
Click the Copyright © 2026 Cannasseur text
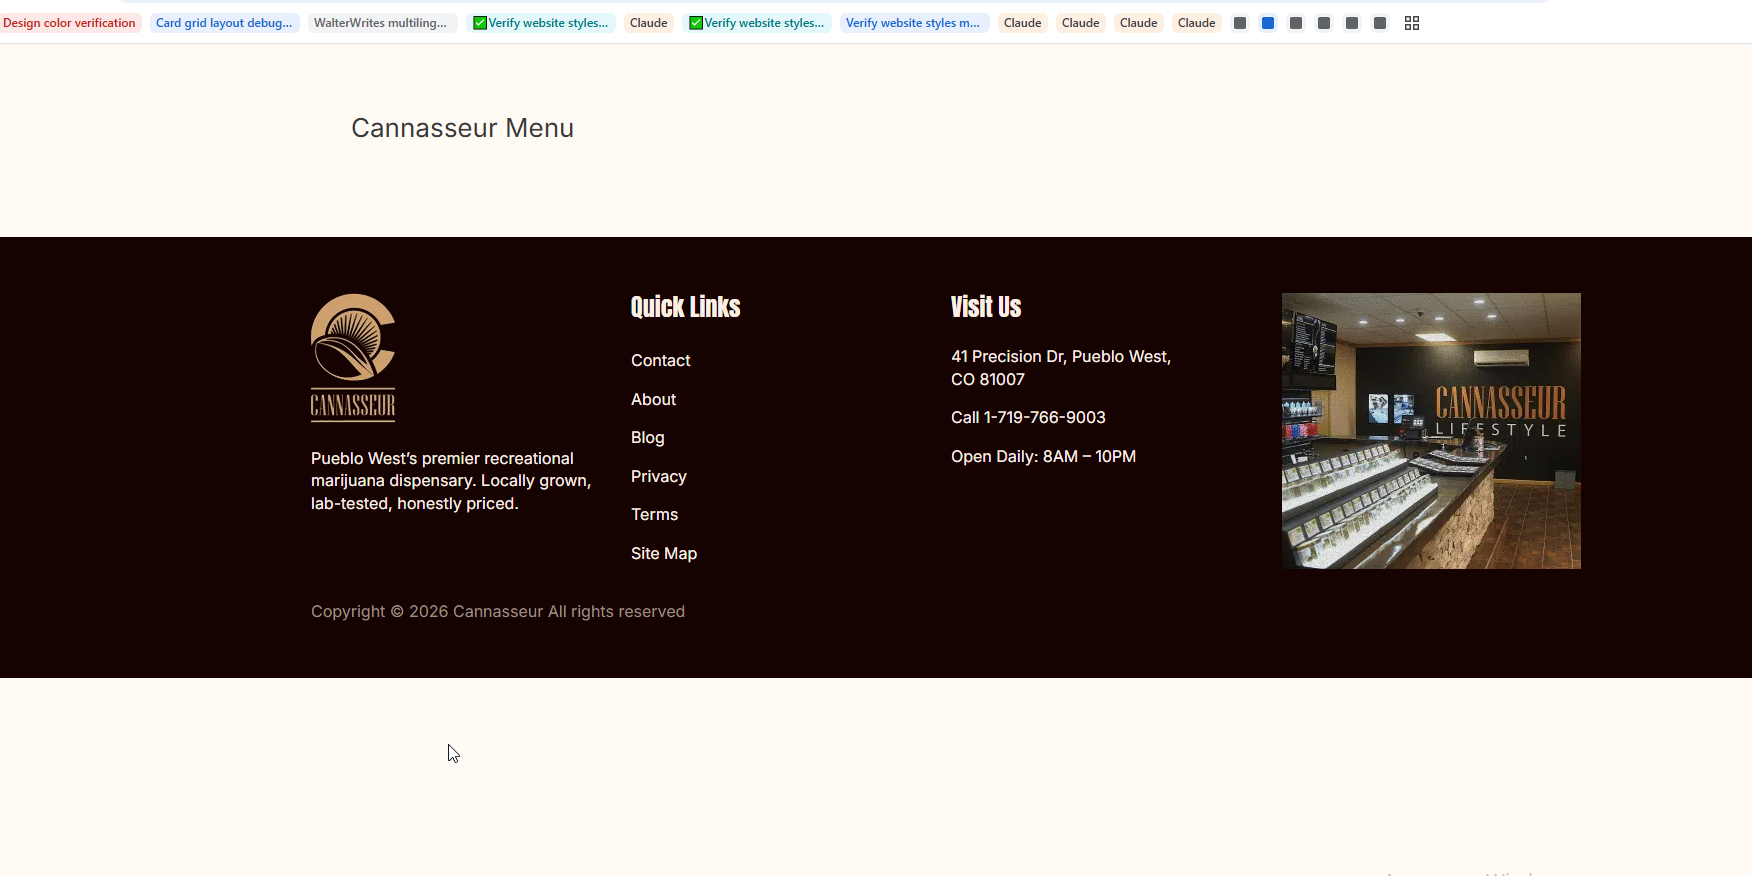(498, 612)
